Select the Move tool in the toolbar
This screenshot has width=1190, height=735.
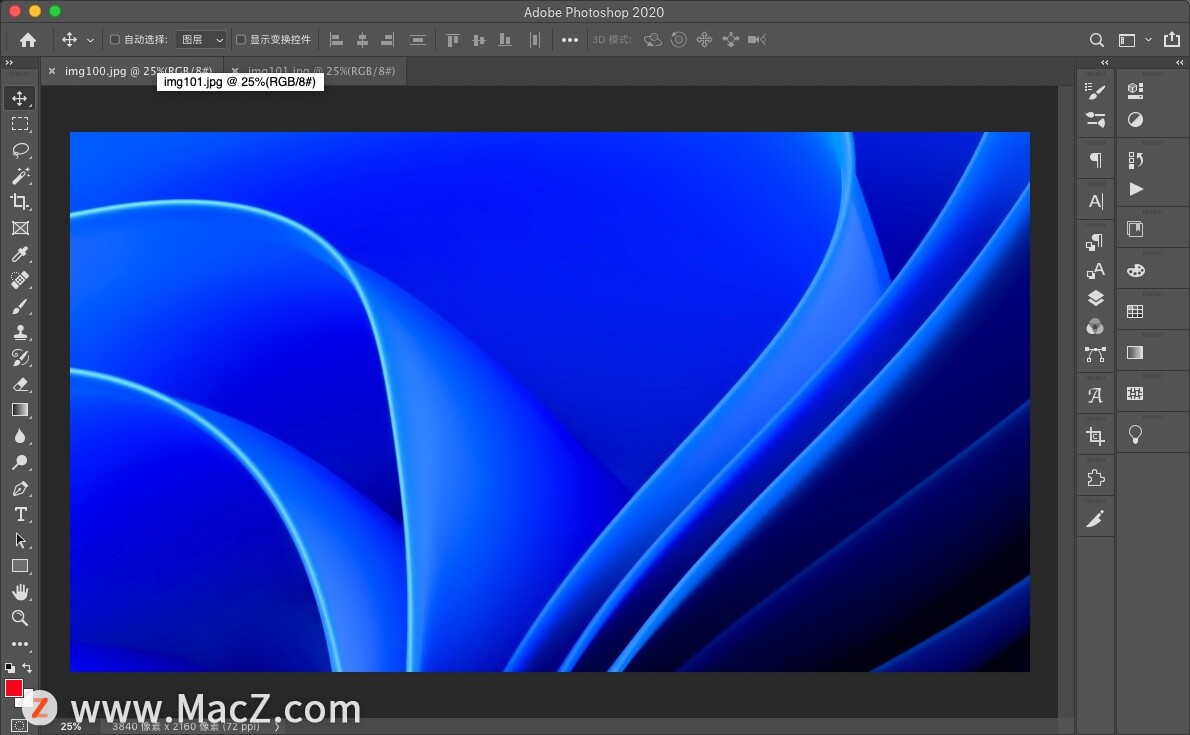(x=20, y=98)
